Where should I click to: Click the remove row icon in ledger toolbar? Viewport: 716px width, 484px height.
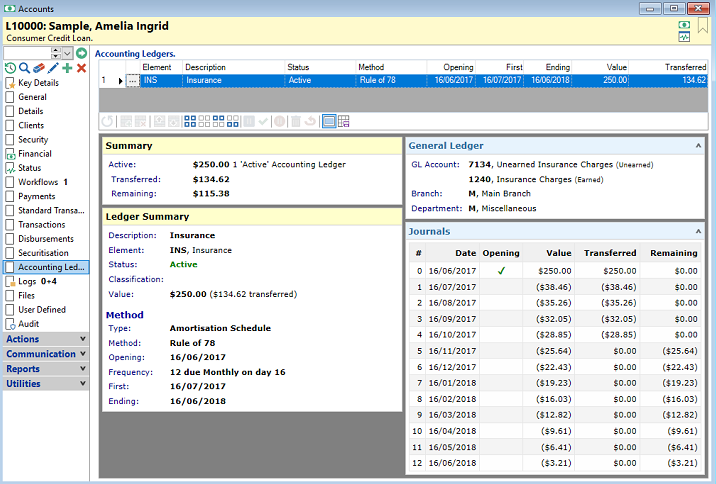[141, 121]
